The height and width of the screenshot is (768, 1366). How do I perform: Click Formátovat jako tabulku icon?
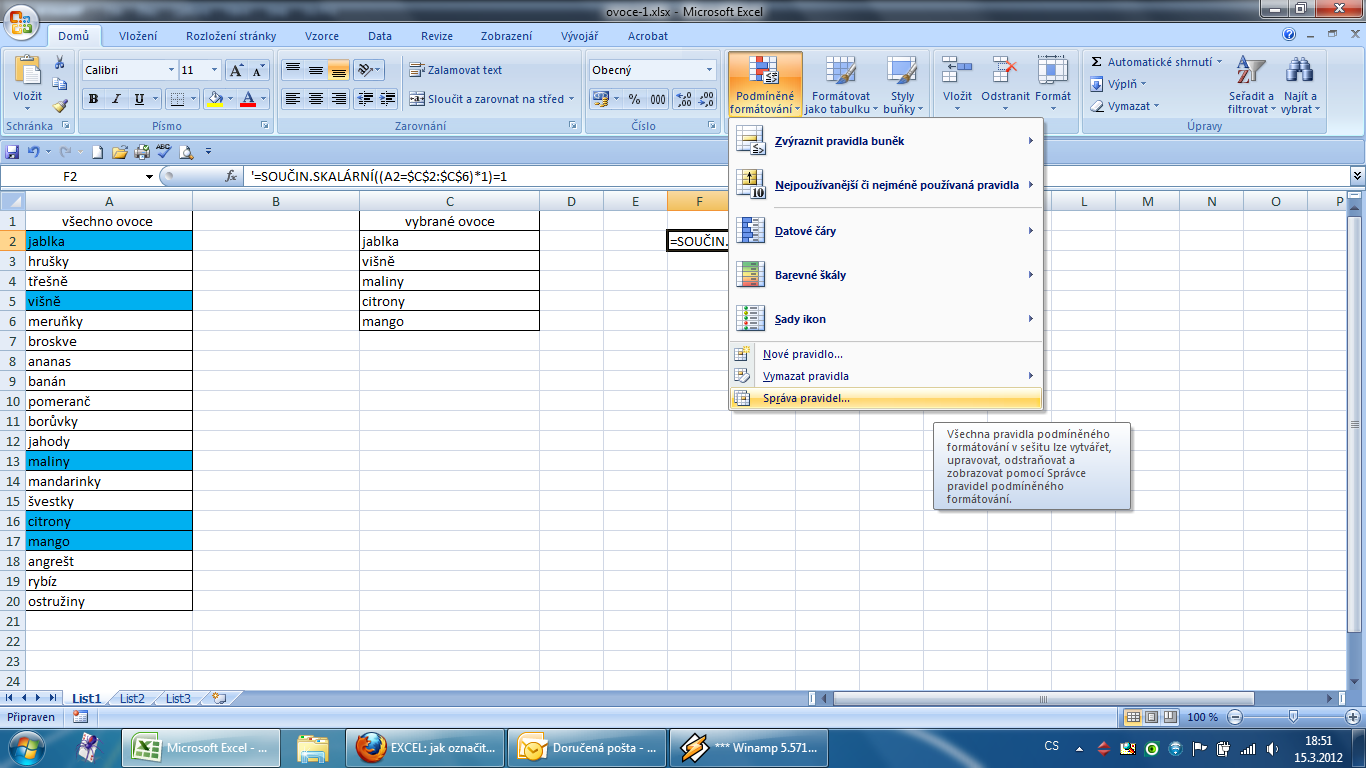click(840, 85)
